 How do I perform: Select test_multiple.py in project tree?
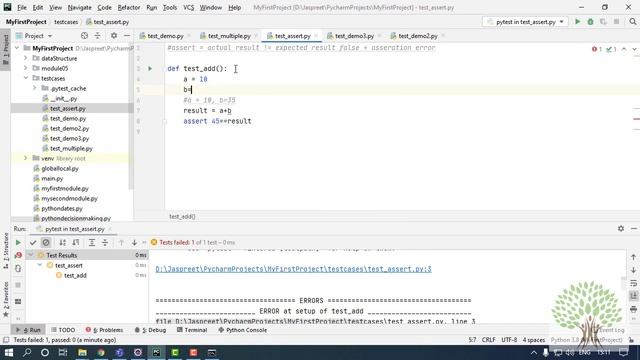pos(71,149)
